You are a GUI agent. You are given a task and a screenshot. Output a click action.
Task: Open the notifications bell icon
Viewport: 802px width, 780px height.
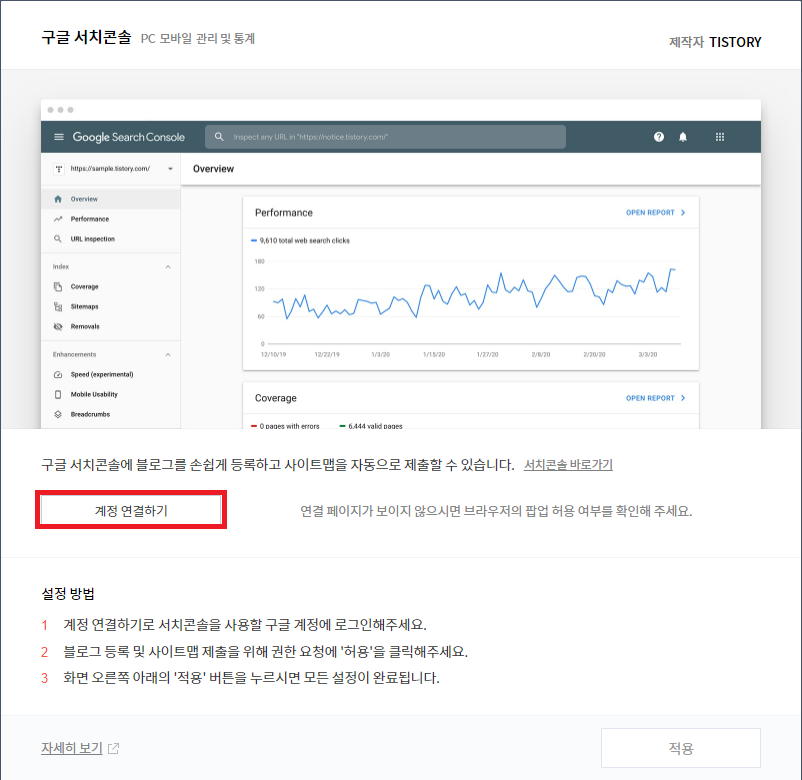(x=683, y=137)
